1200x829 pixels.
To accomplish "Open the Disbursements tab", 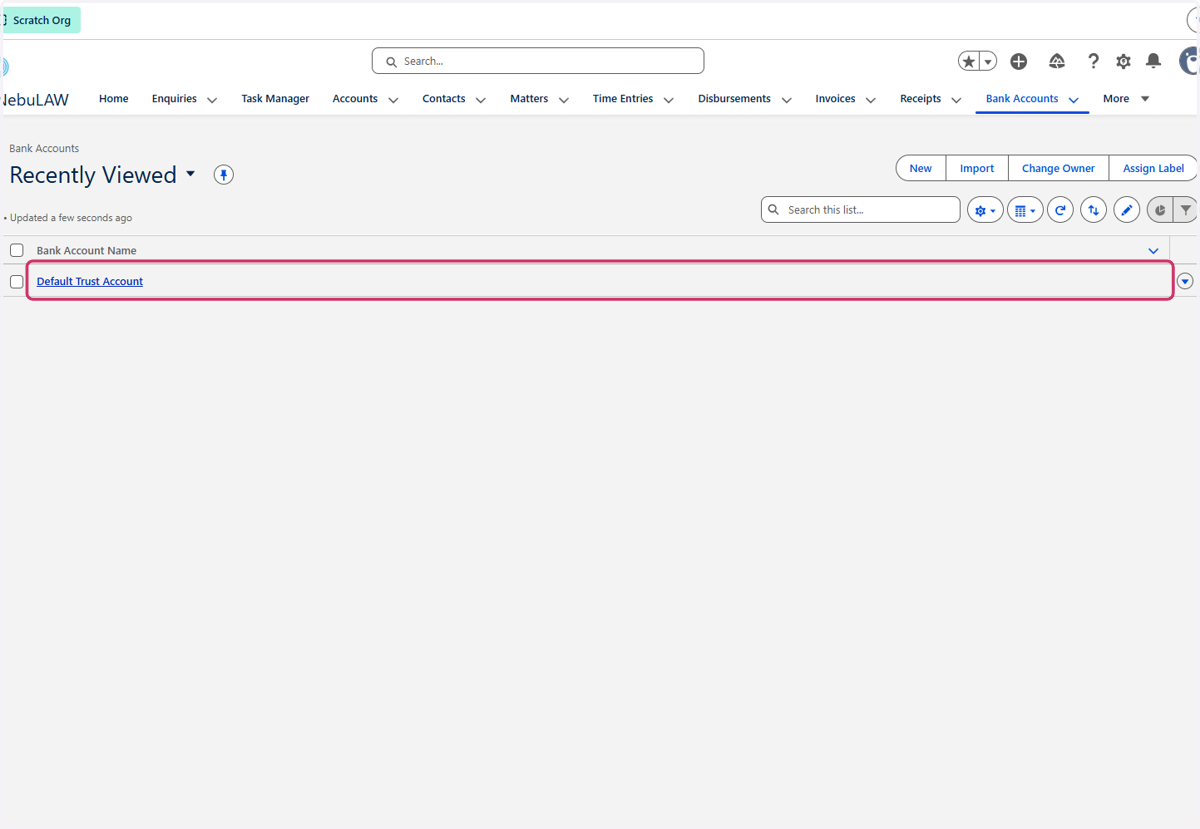I will (734, 99).
